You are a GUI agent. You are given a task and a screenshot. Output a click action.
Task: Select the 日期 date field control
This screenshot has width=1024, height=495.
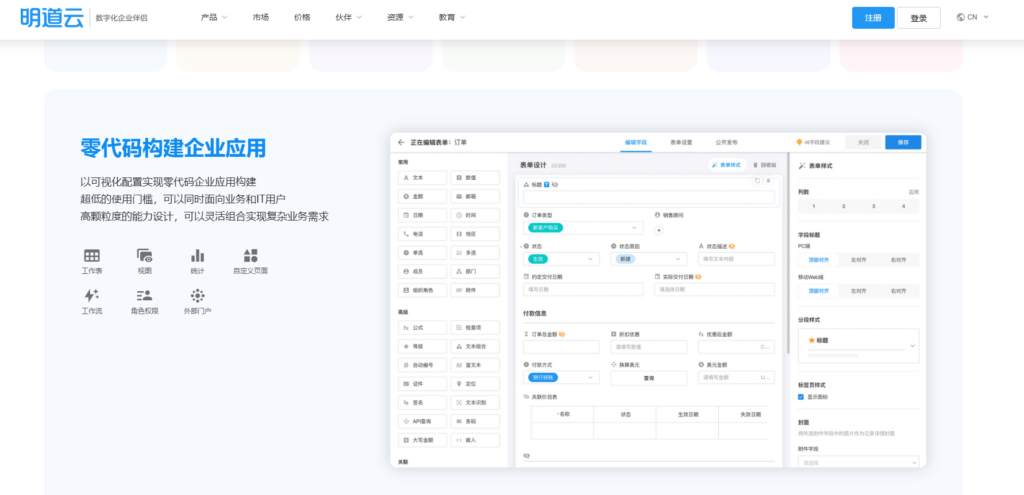[423, 215]
